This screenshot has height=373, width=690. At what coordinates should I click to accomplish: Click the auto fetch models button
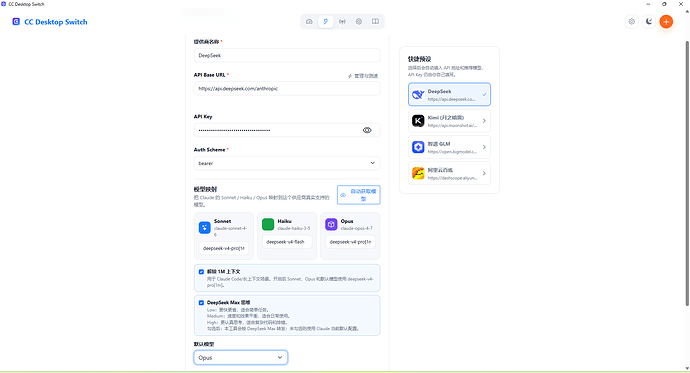pyautogui.click(x=359, y=195)
